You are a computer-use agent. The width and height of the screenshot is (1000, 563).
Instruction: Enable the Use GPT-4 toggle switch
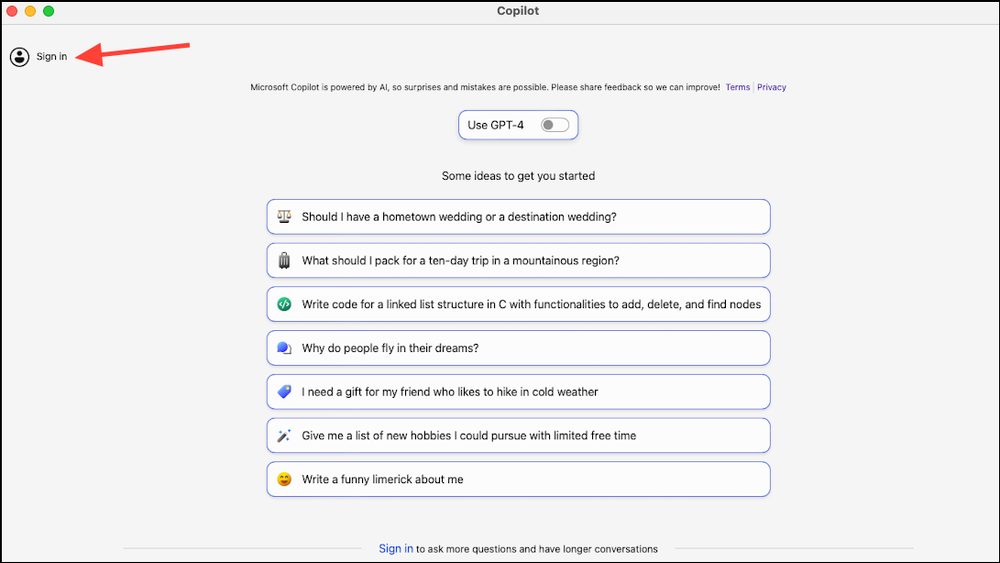point(554,125)
